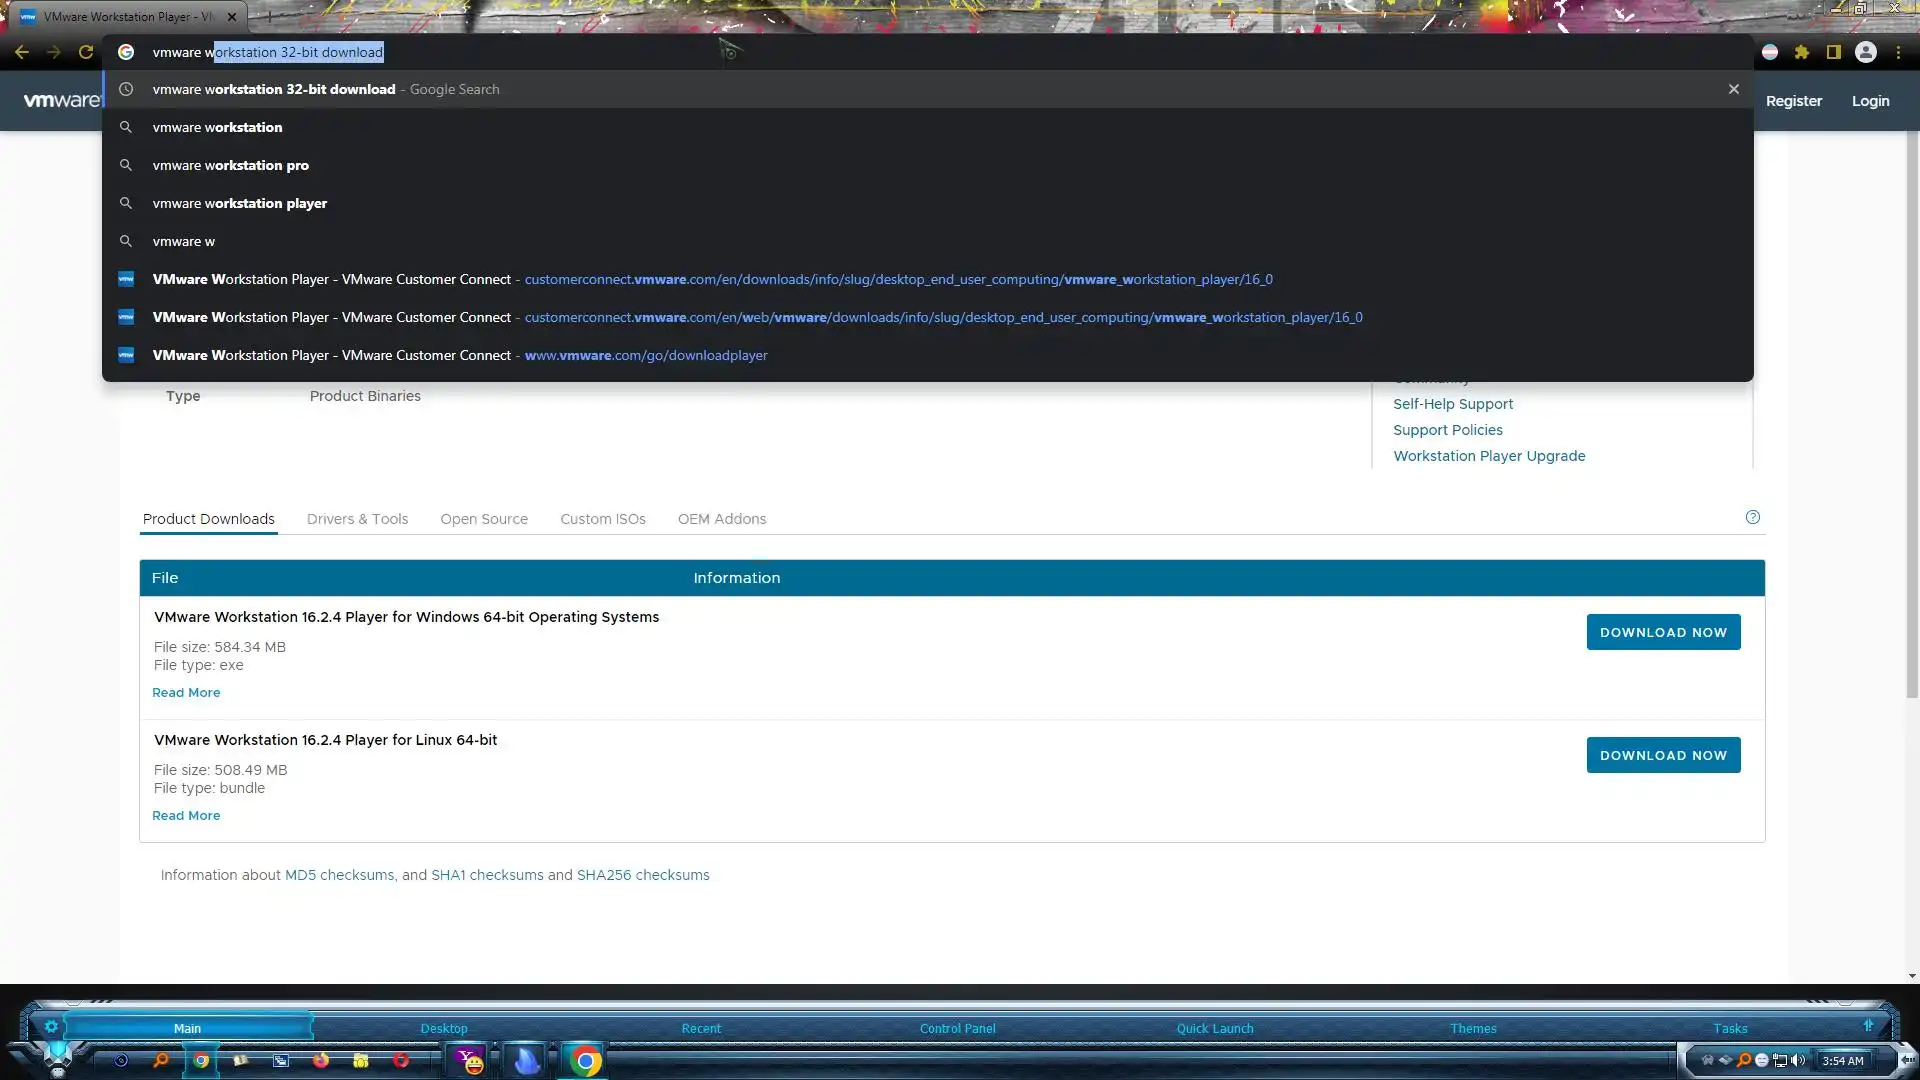
Task: Select the 'vmware workstation pro' suggestion
Action: 230,165
